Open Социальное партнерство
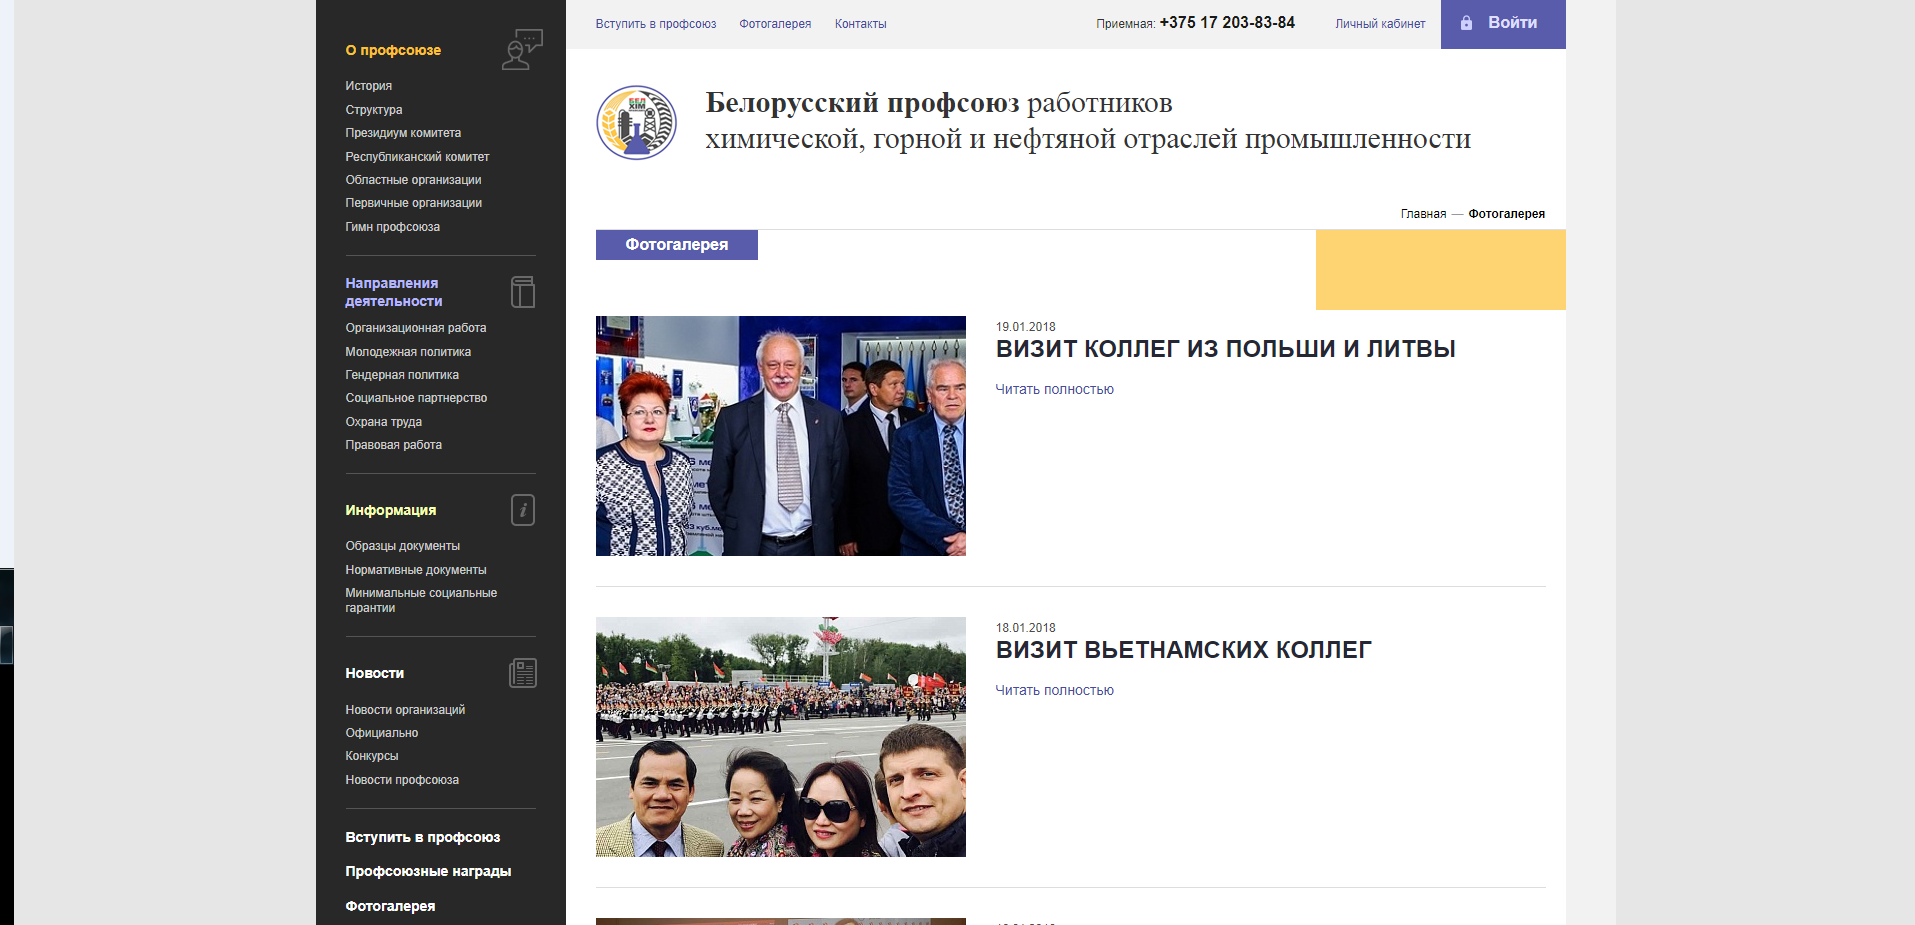Viewport: 1915px width, 925px height. pos(416,398)
